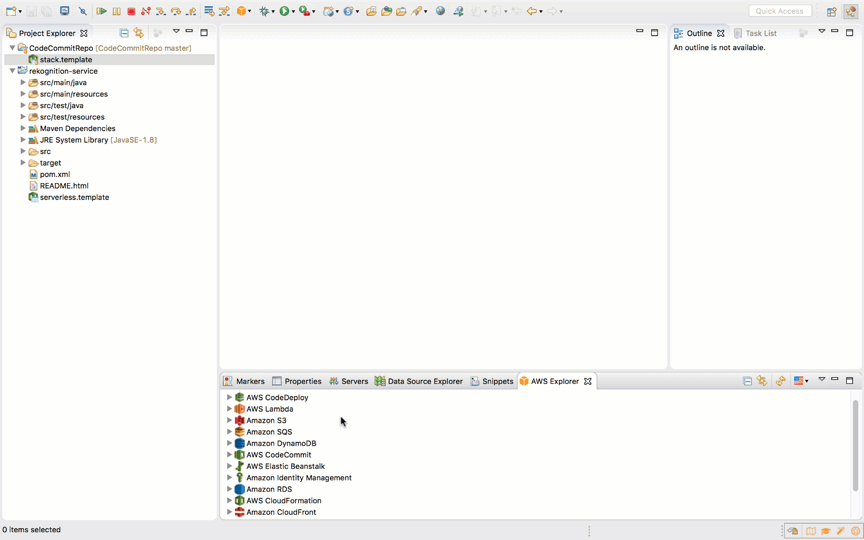Click the Step Over toolbar icon
The image size is (864, 540).
pos(176,11)
